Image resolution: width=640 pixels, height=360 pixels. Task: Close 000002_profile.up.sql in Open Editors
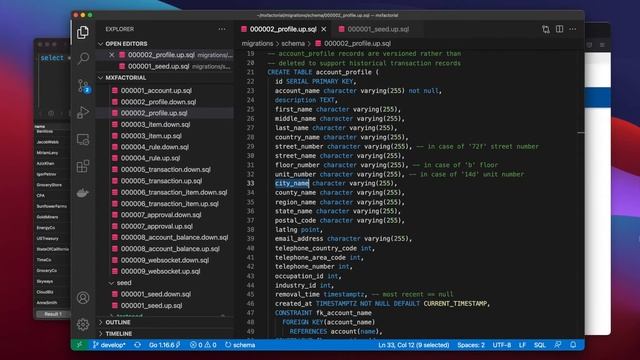(x=111, y=55)
